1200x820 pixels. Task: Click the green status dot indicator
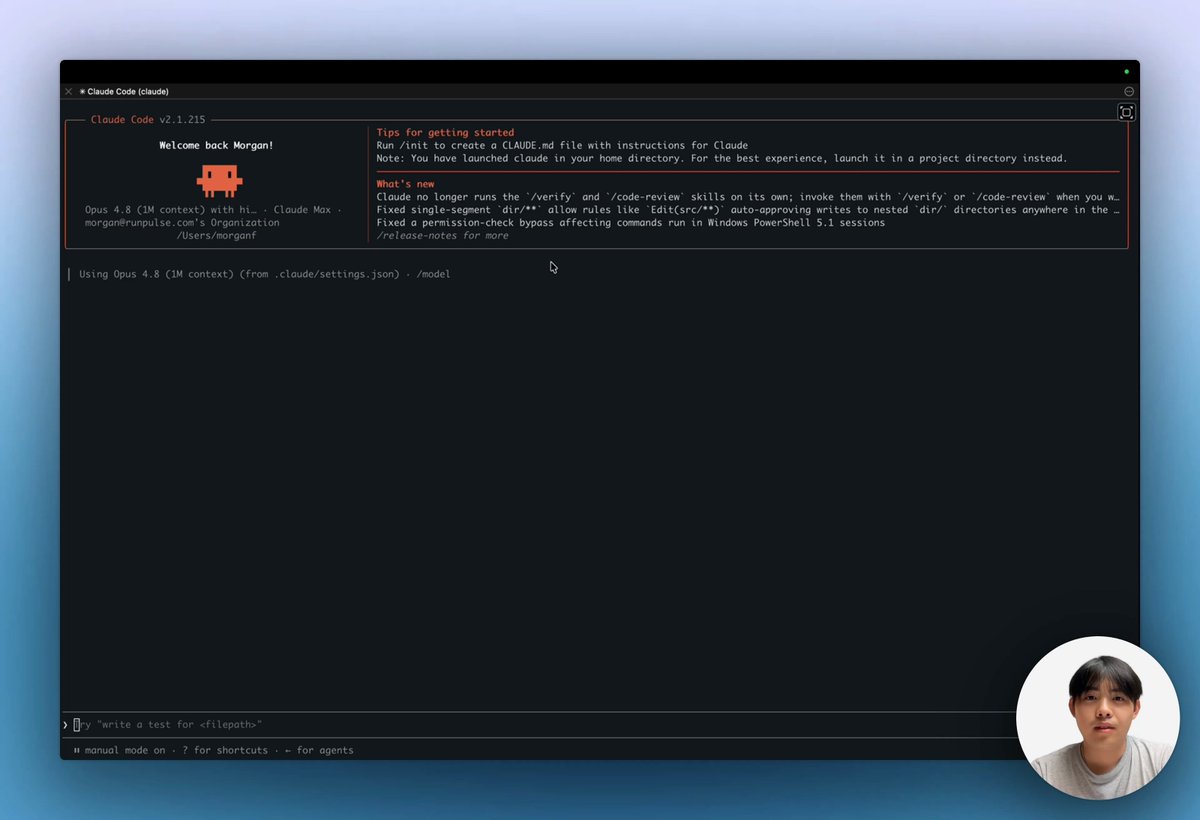coord(1126,72)
